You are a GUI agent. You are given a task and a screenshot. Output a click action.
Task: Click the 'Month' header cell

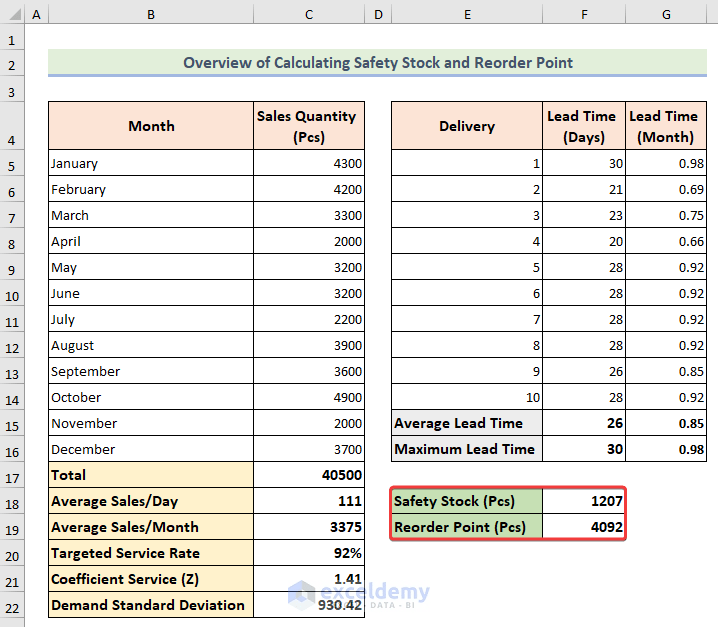click(x=151, y=126)
